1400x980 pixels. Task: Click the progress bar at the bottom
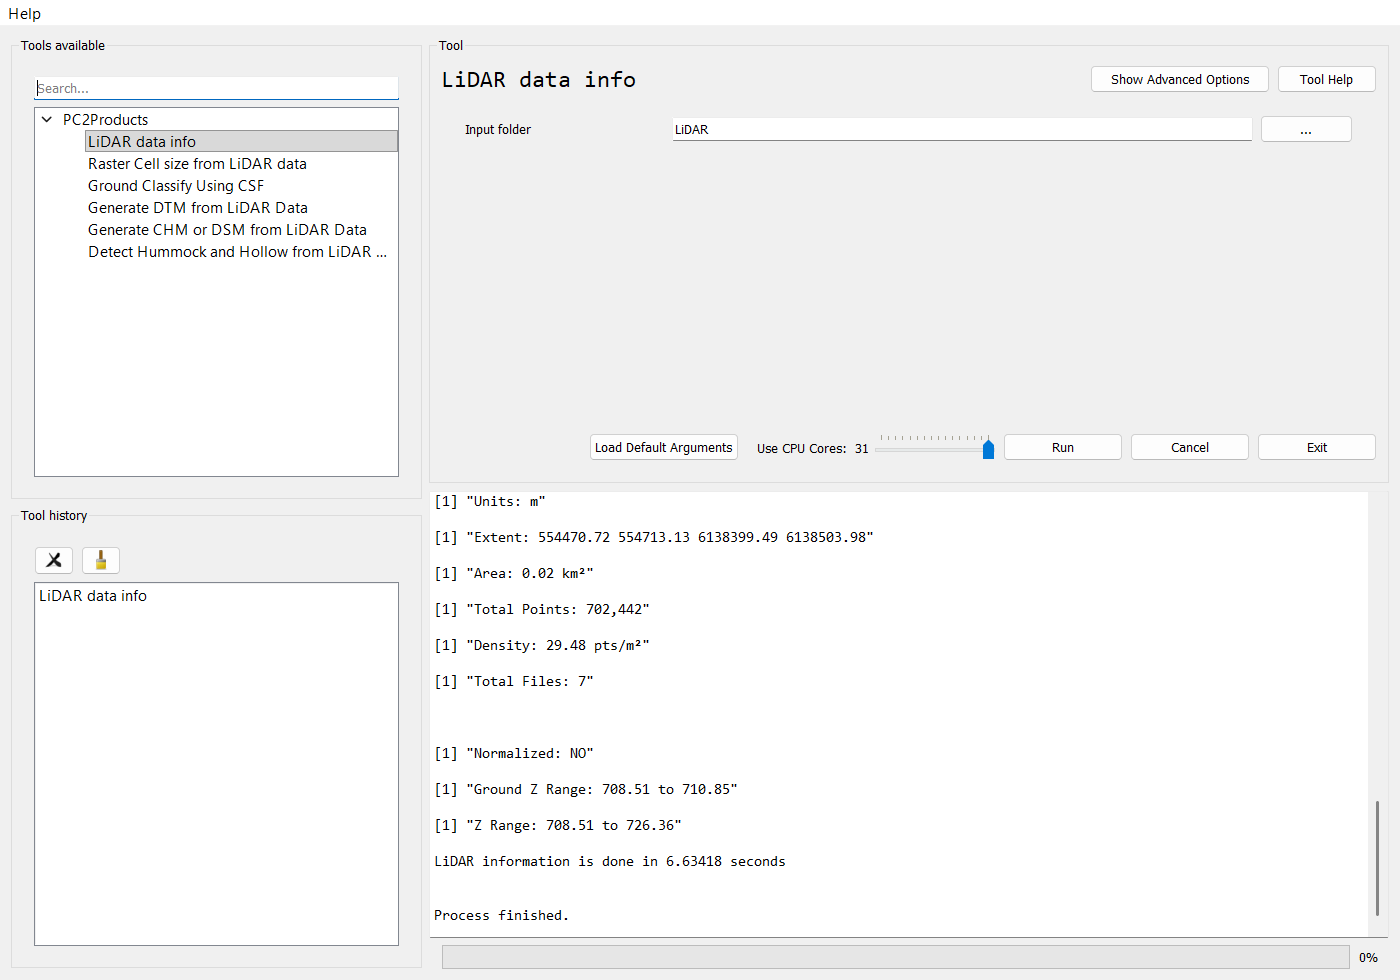[895, 957]
